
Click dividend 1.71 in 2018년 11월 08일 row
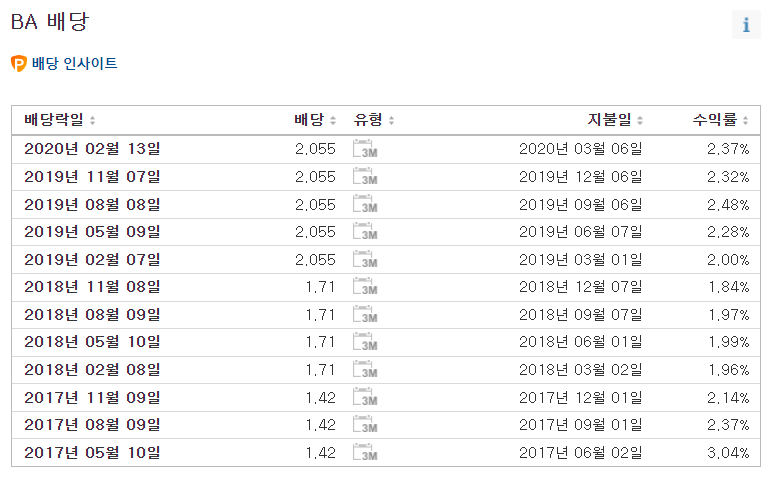tap(321, 286)
